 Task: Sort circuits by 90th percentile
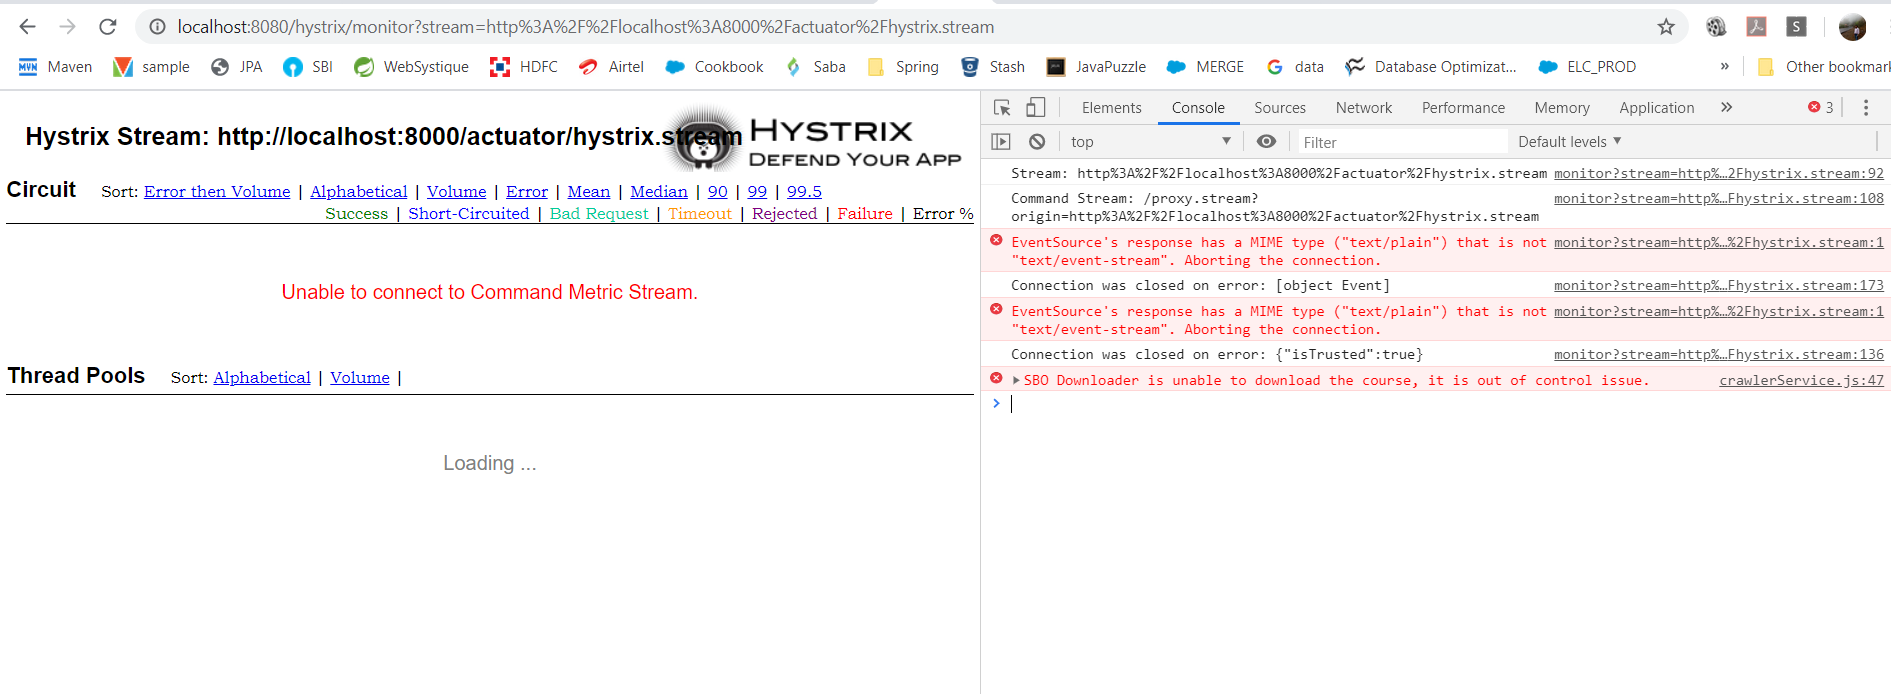tap(718, 192)
